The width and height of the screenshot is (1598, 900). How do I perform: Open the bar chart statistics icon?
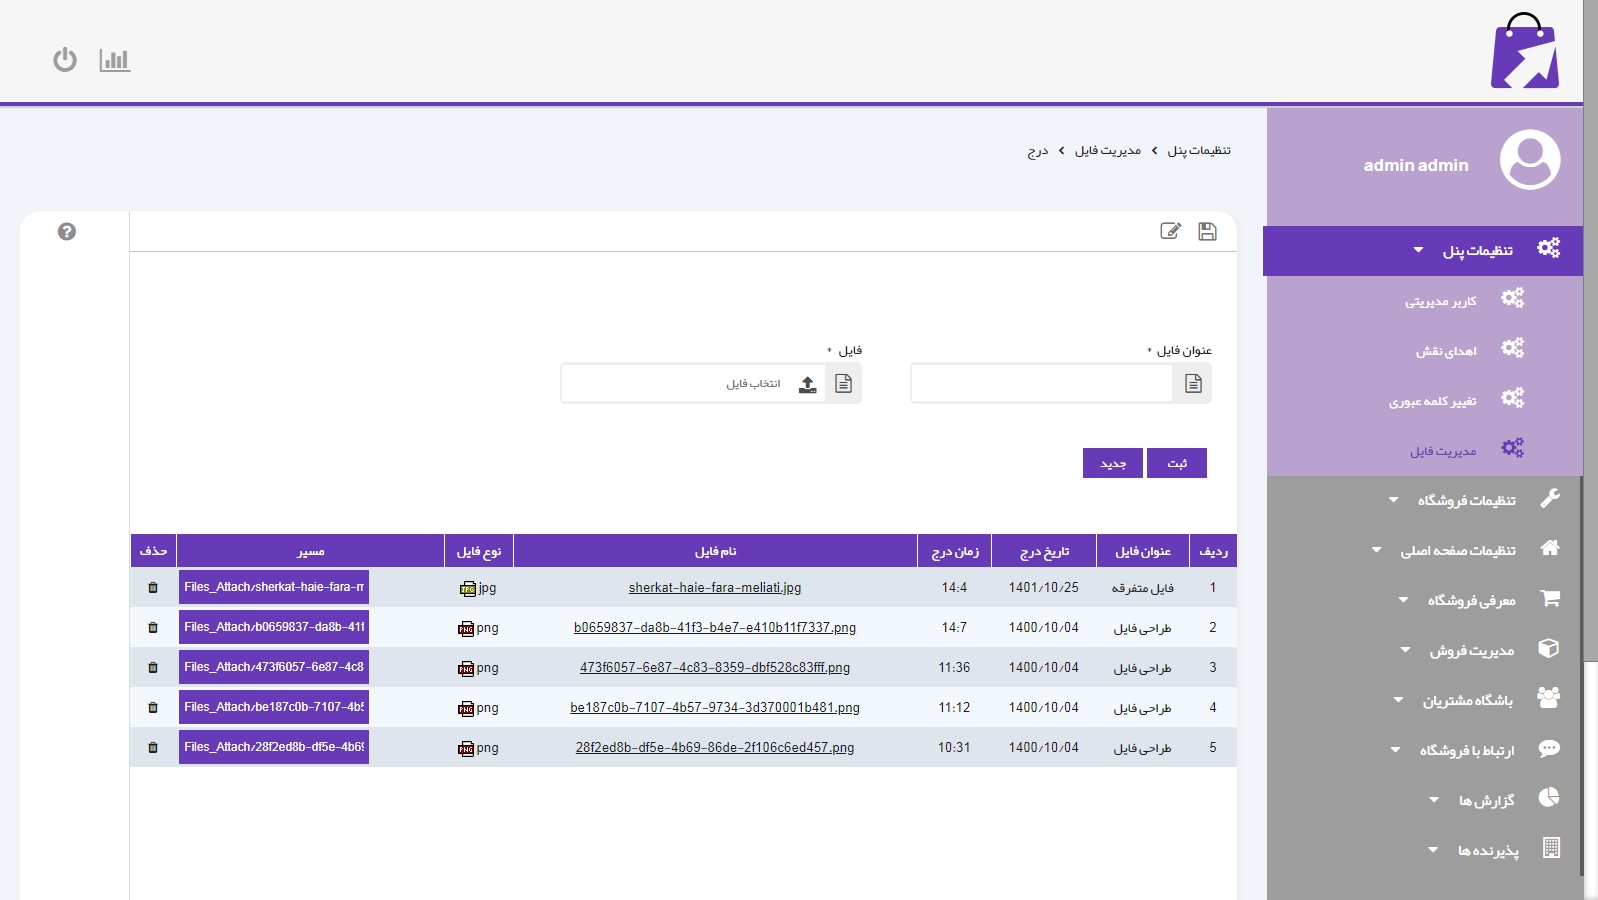(x=115, y=60)
